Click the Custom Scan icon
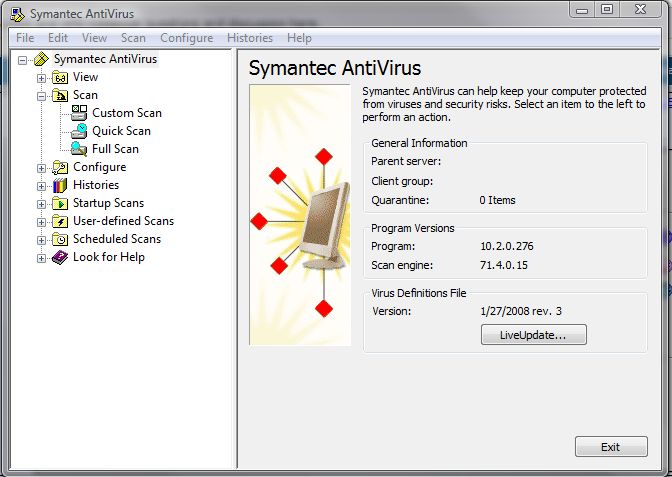The width and height of the screenshot is (672, 477). coord(79,113)
